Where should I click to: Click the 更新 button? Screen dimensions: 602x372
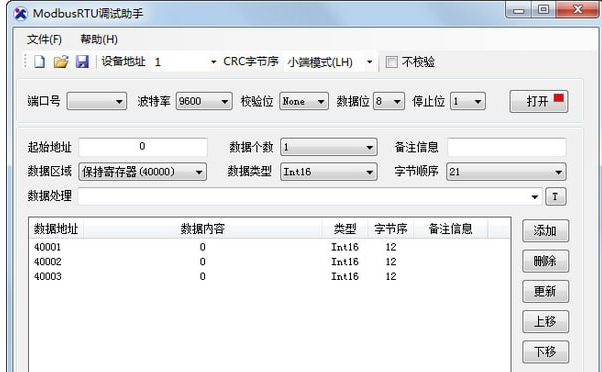tap(545, 291)
